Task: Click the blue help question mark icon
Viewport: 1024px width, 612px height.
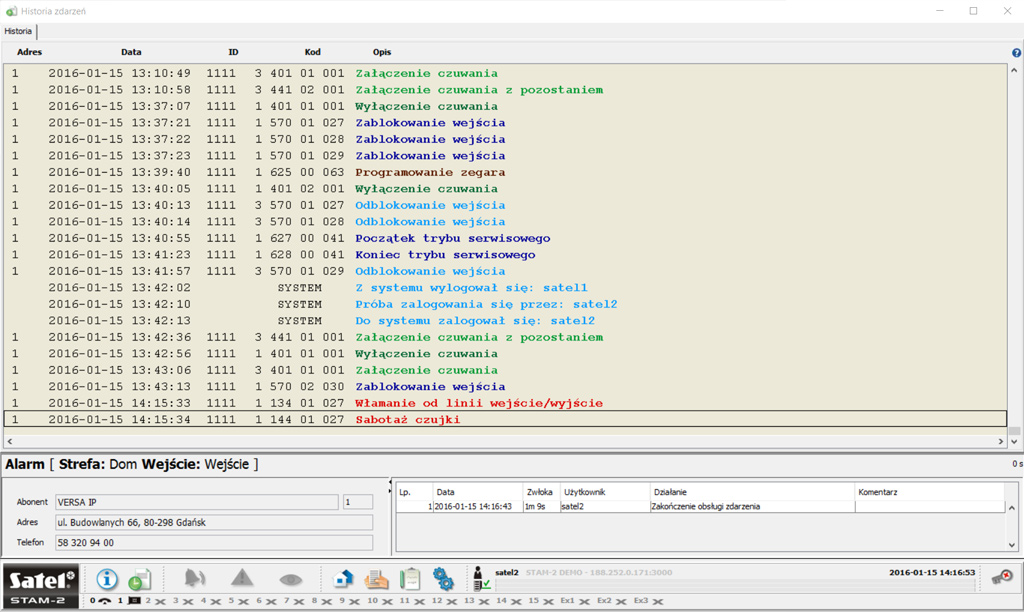Action: [1016, 52]
